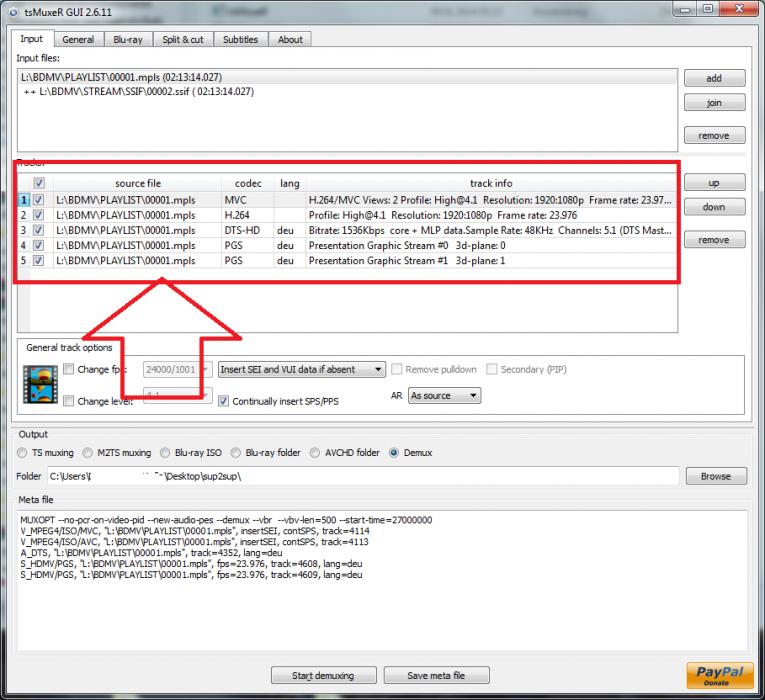Click the track info column header
765x700 pixels.
click(491, 183)
